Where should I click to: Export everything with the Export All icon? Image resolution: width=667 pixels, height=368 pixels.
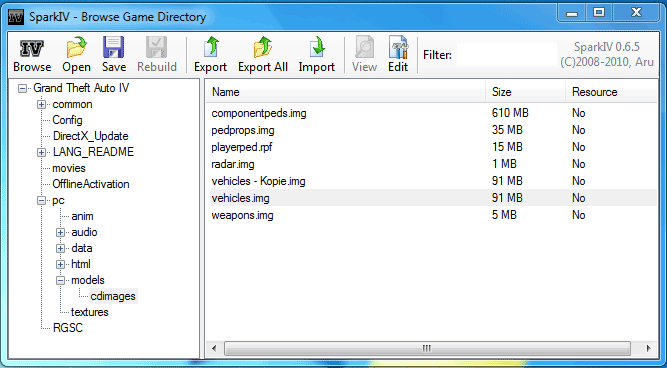pyautogui.click(x=263, y=47)
